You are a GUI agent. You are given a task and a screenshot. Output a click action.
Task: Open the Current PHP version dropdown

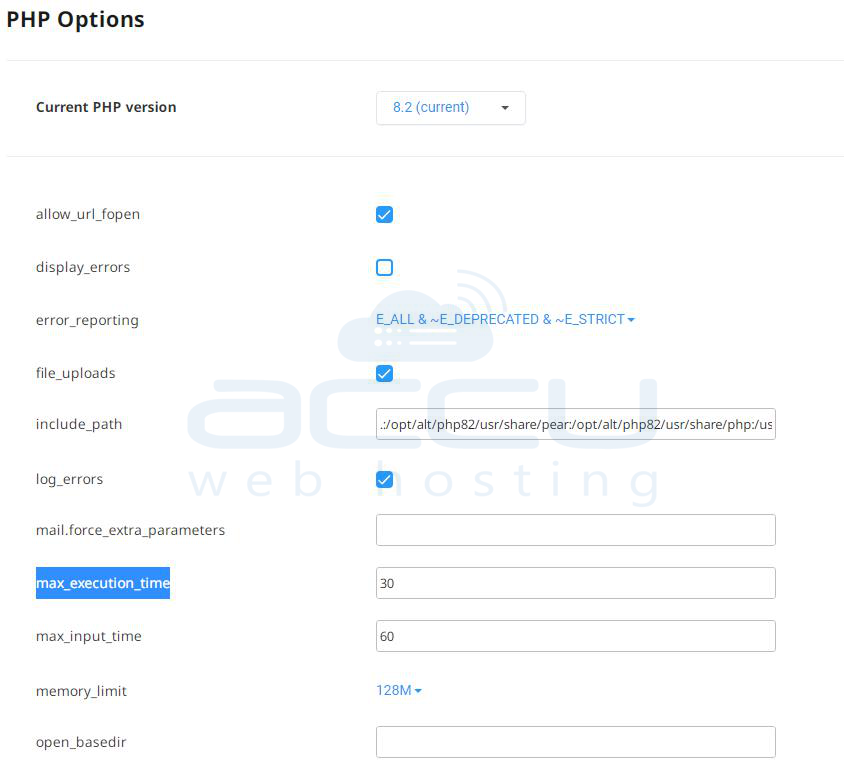coord(450,108)
